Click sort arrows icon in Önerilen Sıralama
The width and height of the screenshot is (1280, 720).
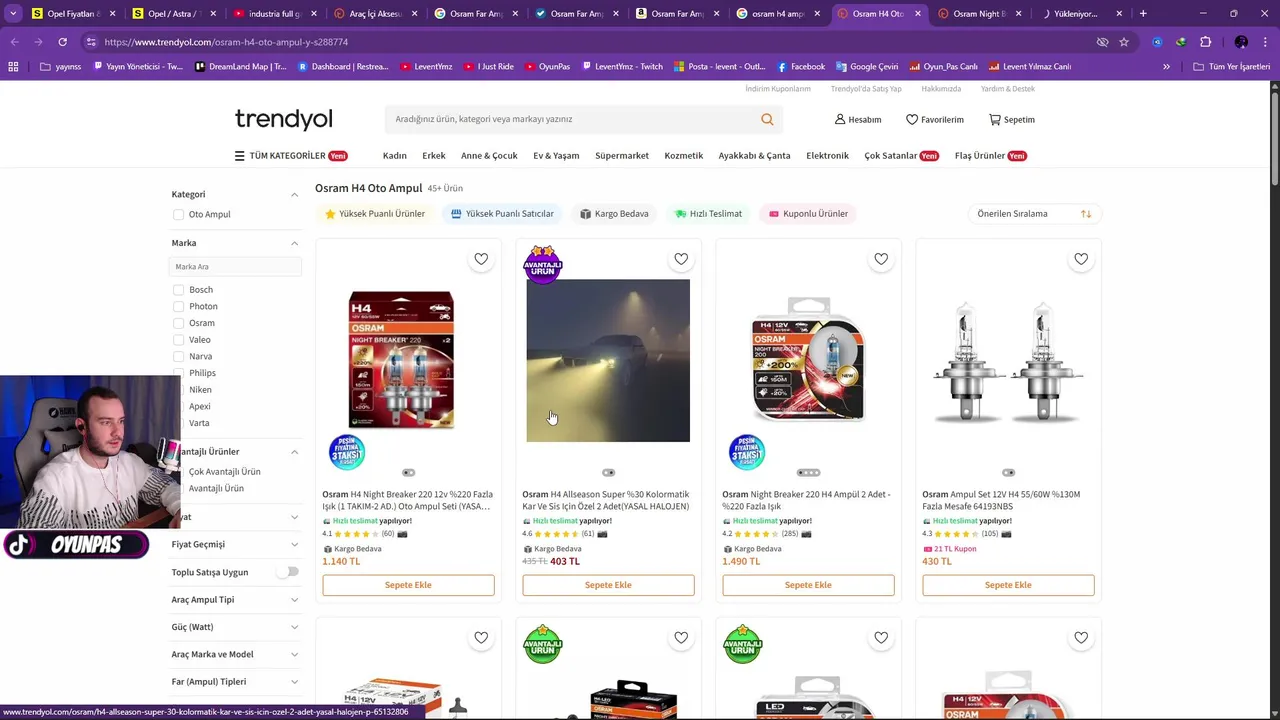(1086, 214)
